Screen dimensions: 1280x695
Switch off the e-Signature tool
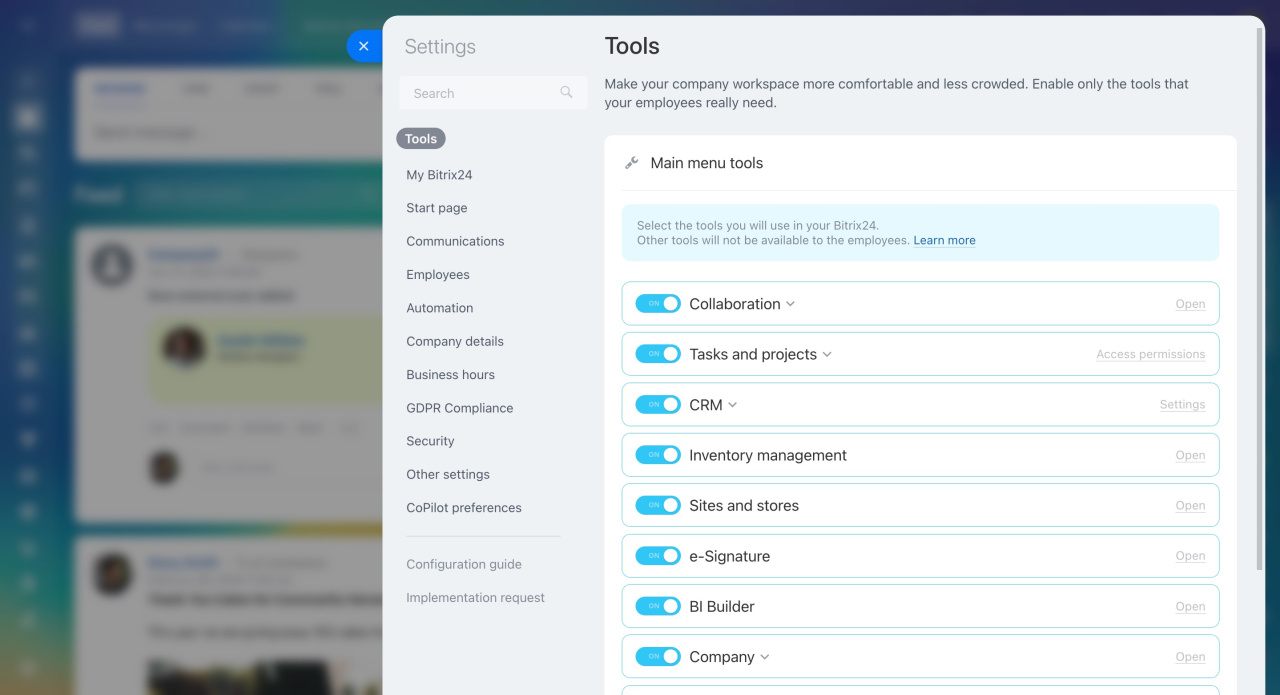(x=658, y=556)
